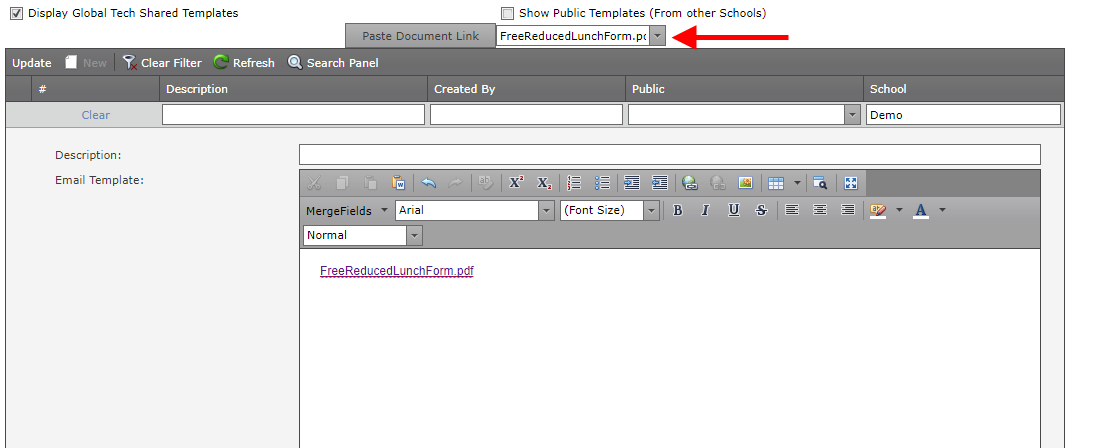1101x448 pixels.
Task: Expand the insert table dropdown arrow
Action: coord(797,183)
